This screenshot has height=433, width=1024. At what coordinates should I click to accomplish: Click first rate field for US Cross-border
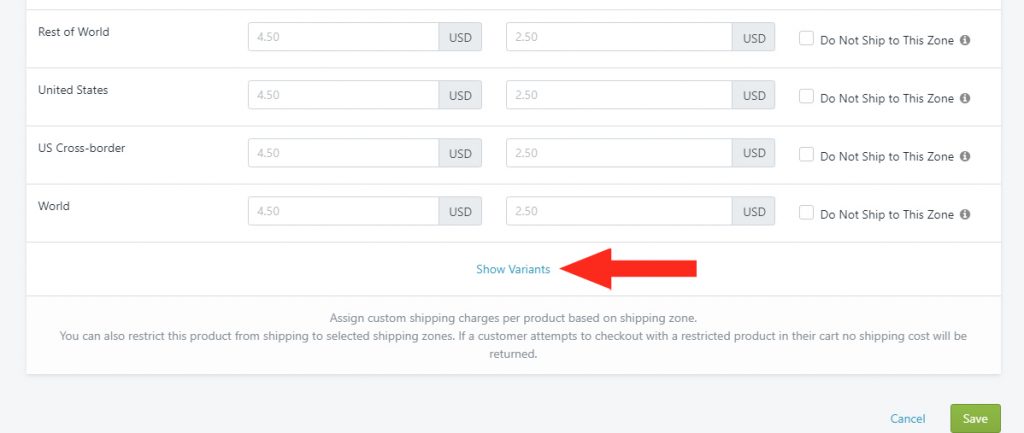[344, 153]
